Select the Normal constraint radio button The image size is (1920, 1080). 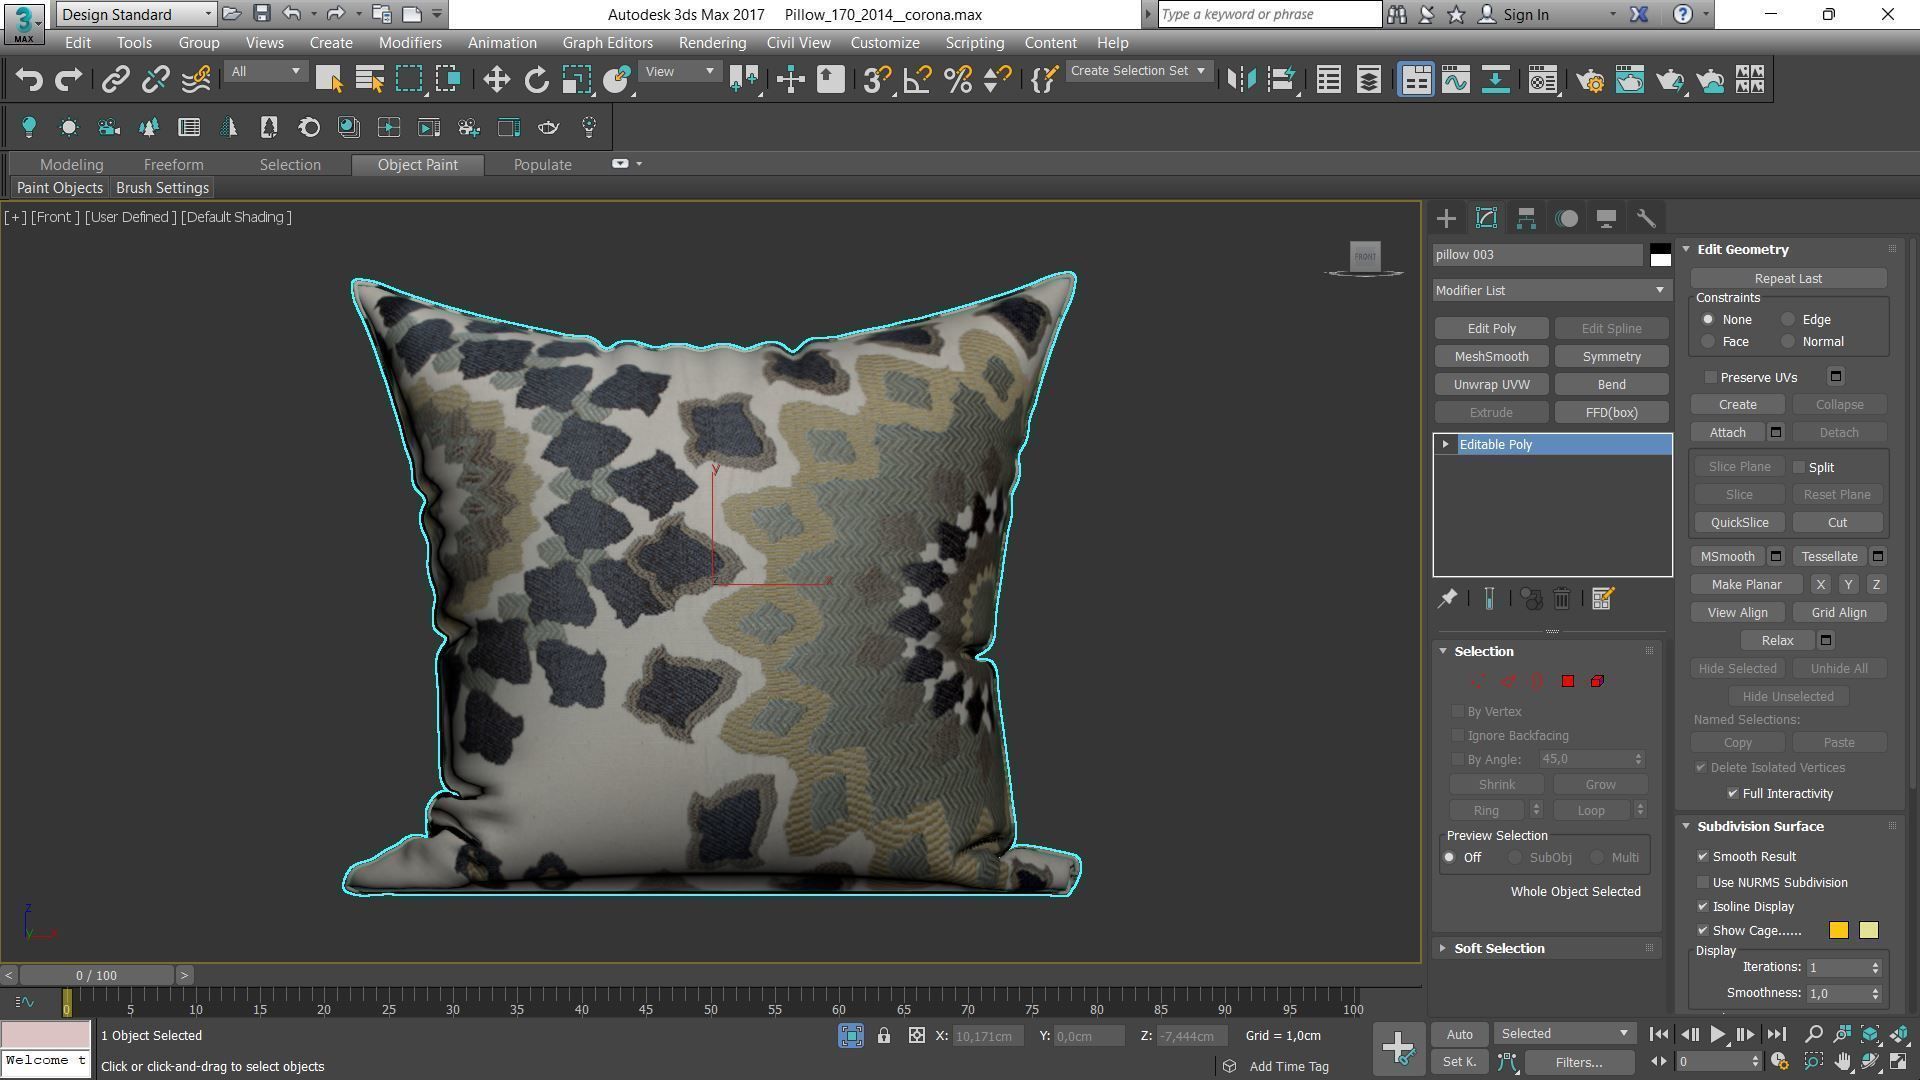(x=1788, y=342)
